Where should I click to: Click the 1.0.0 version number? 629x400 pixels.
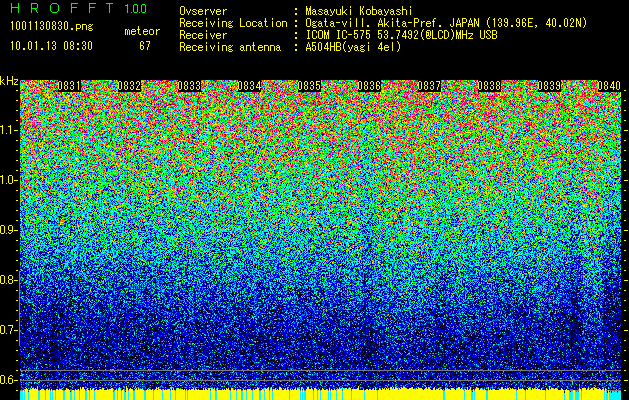point(136,9)
